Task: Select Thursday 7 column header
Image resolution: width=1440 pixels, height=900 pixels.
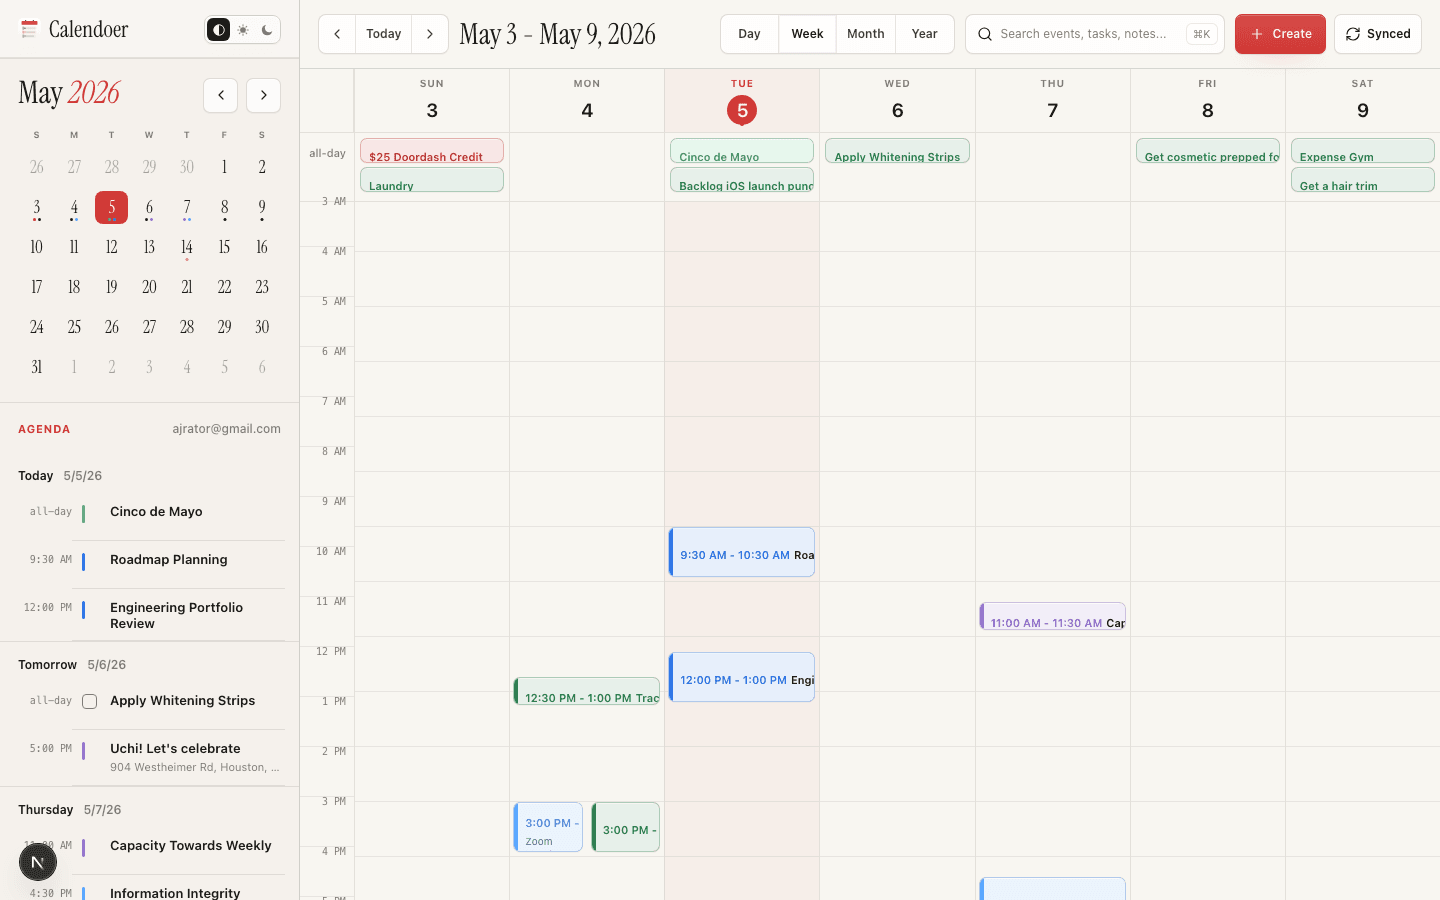Action: click(x=1053, y=100)
